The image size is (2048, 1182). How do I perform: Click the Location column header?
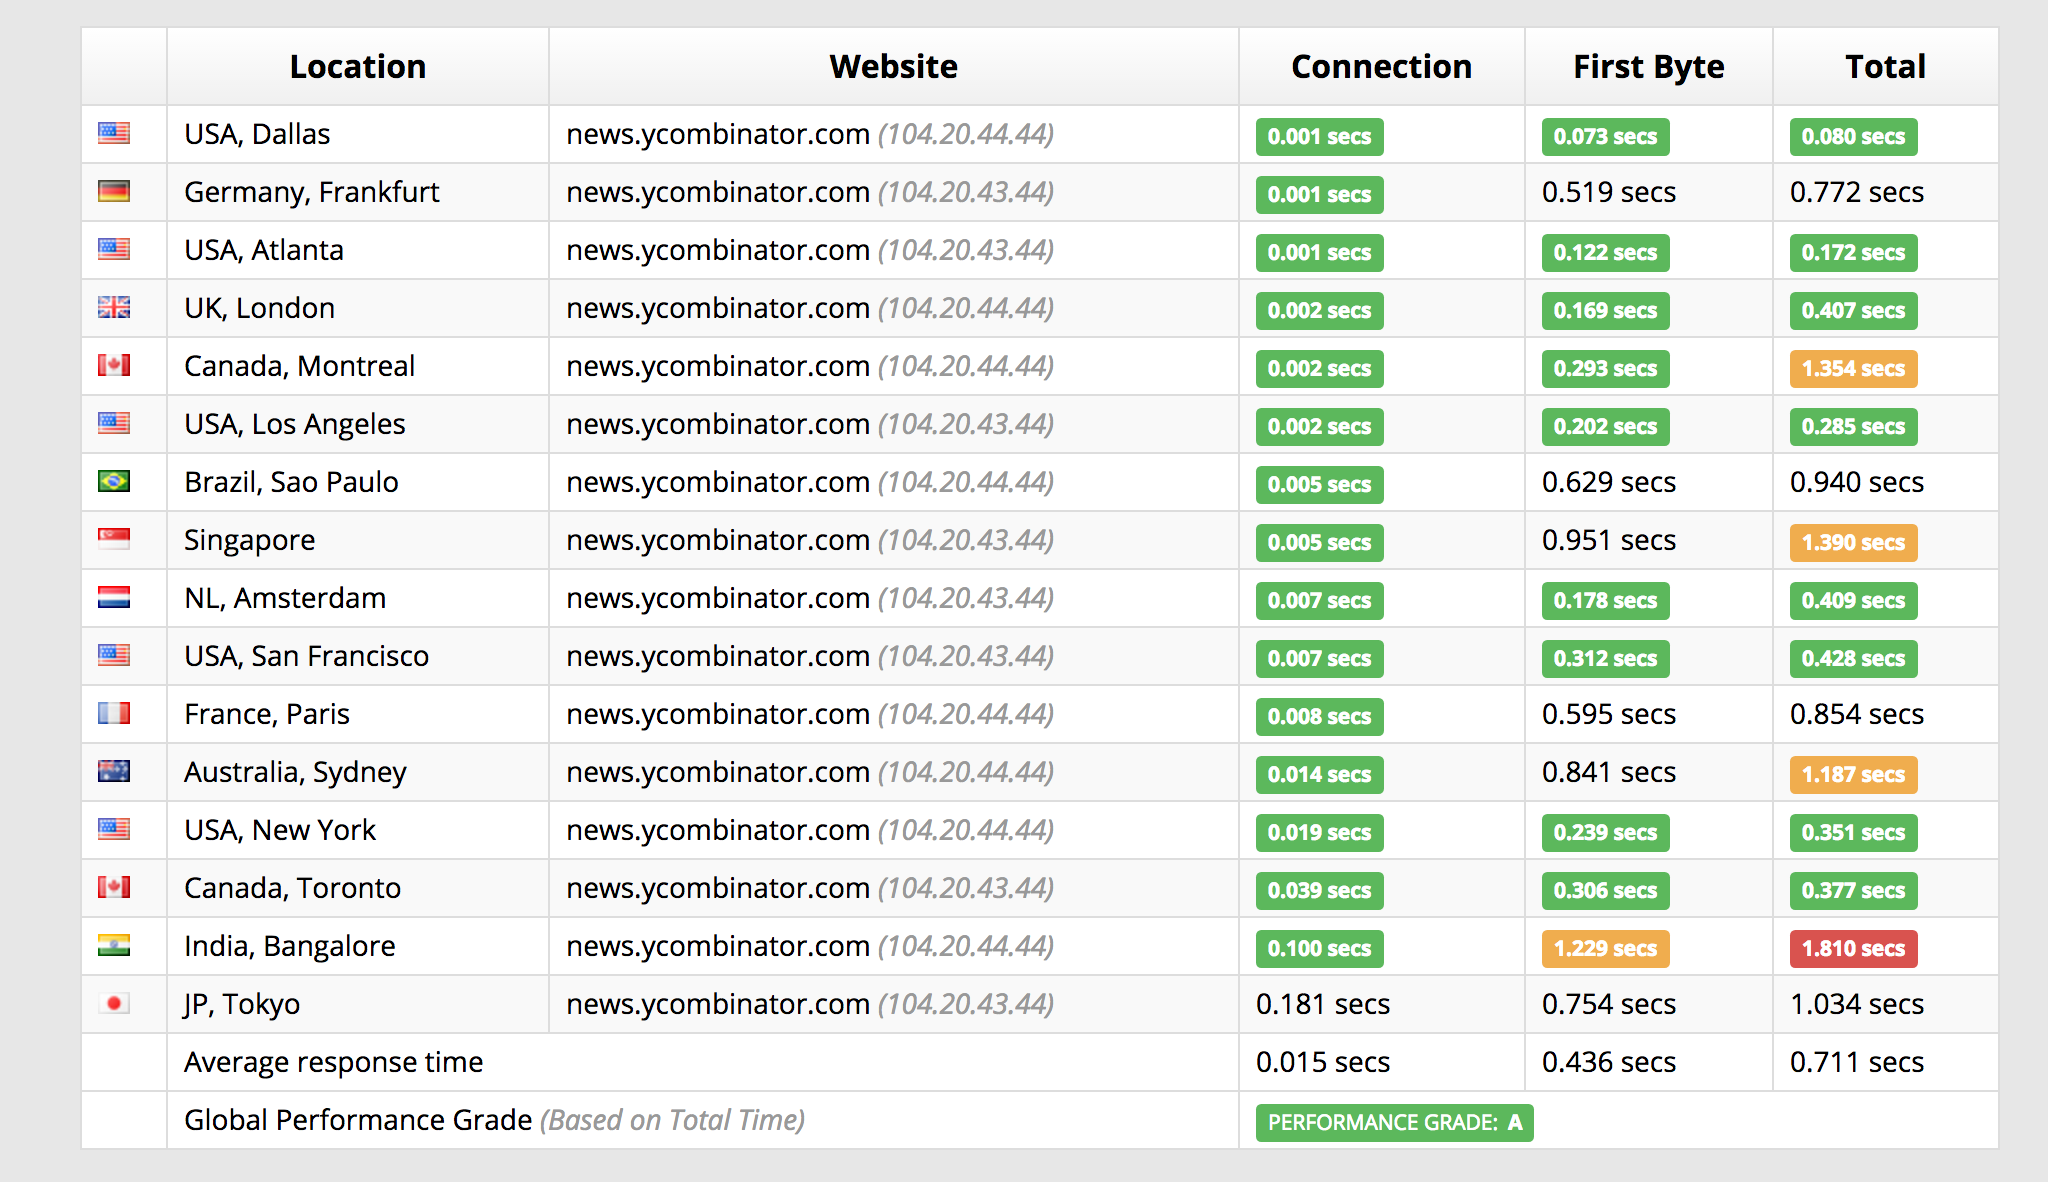357,66
